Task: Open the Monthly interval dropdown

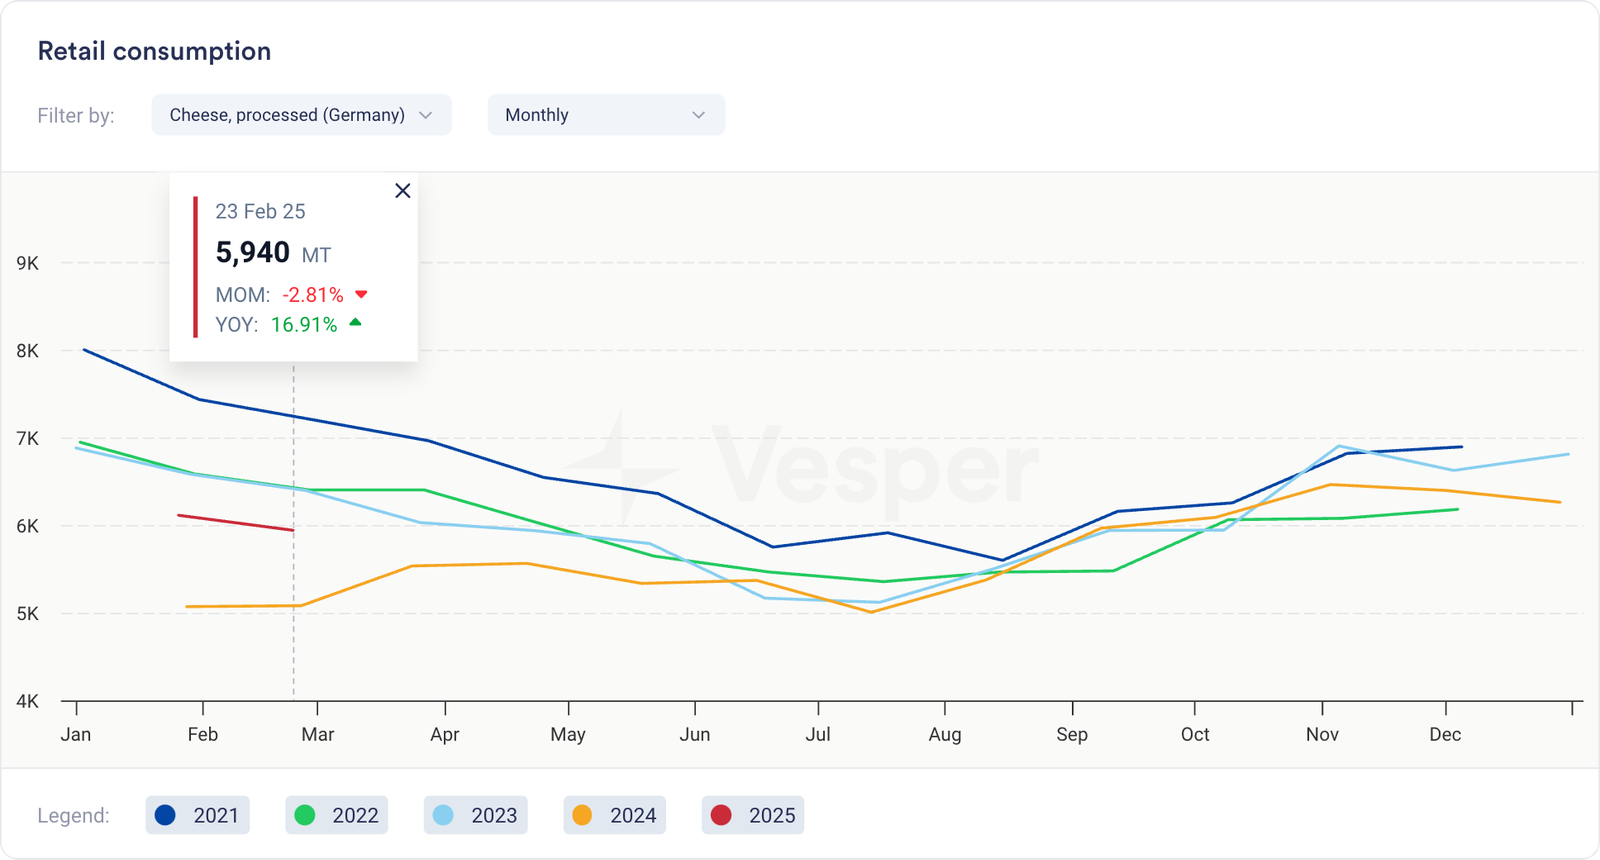Action: pyautogui.click(x=605, y=115)
